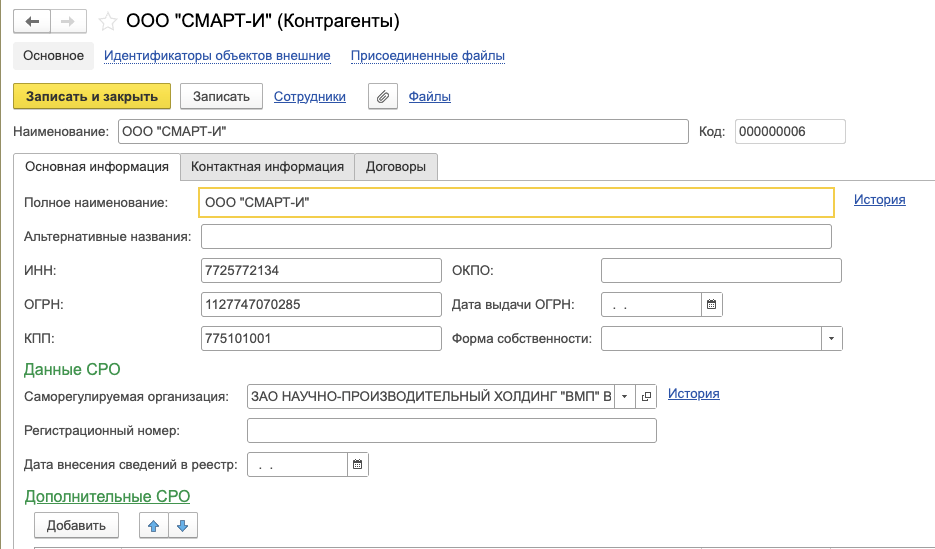The width and height of the screenshot is (935, 549).
Task: Switch to Контактная информация tab
Action: pyautogui.click(x=267, y=167)
